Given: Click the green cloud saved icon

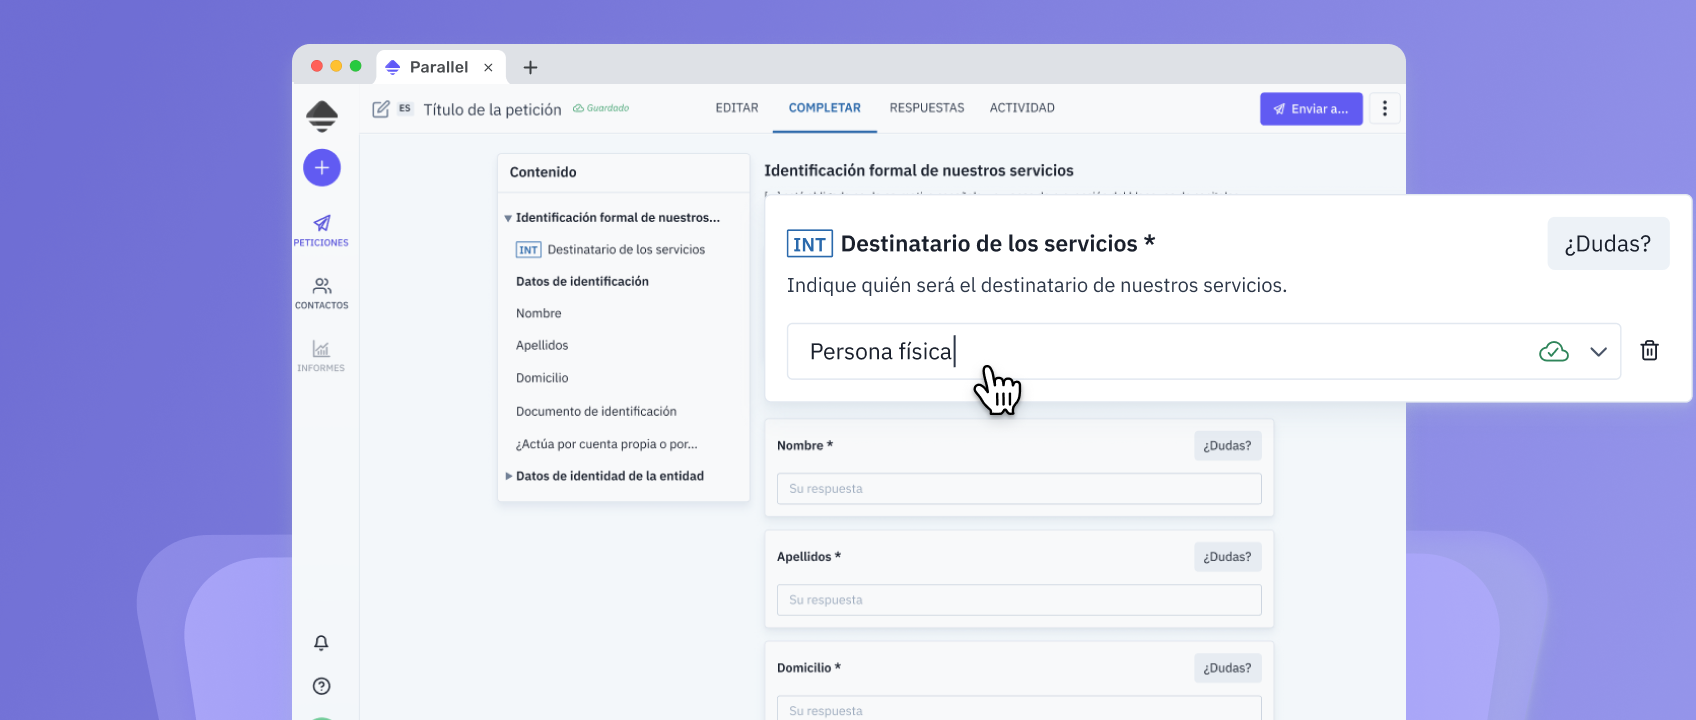Looking at the screenshot, I should pos(1554,352).
